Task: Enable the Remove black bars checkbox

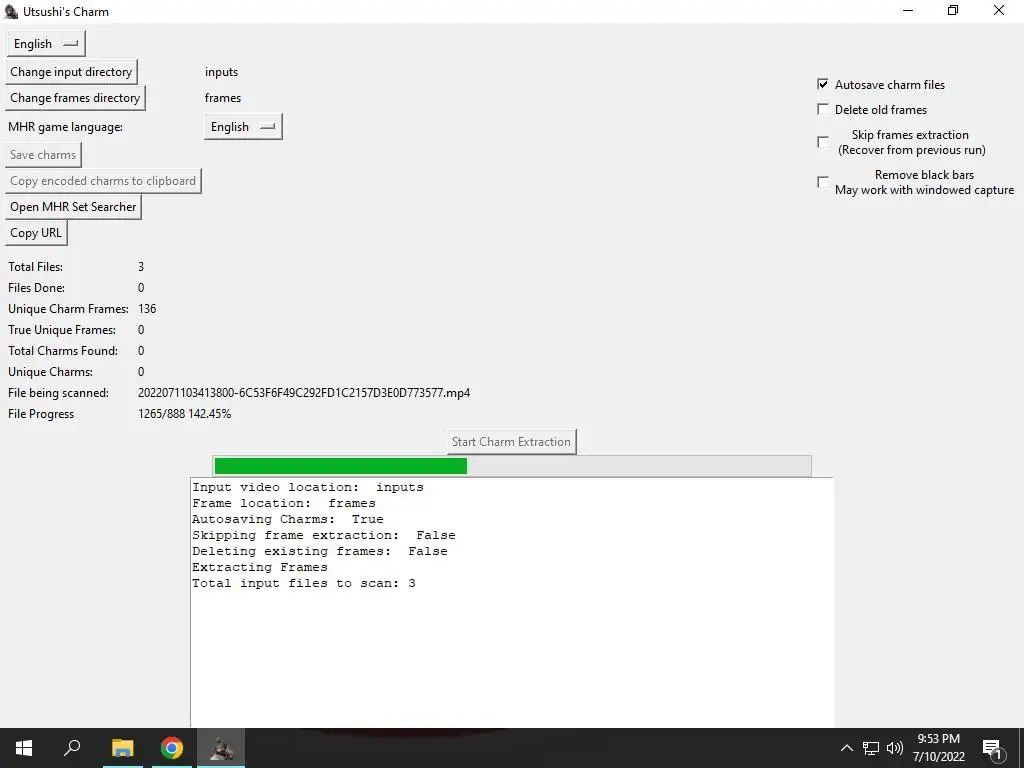Action: (x=823, y=182)
